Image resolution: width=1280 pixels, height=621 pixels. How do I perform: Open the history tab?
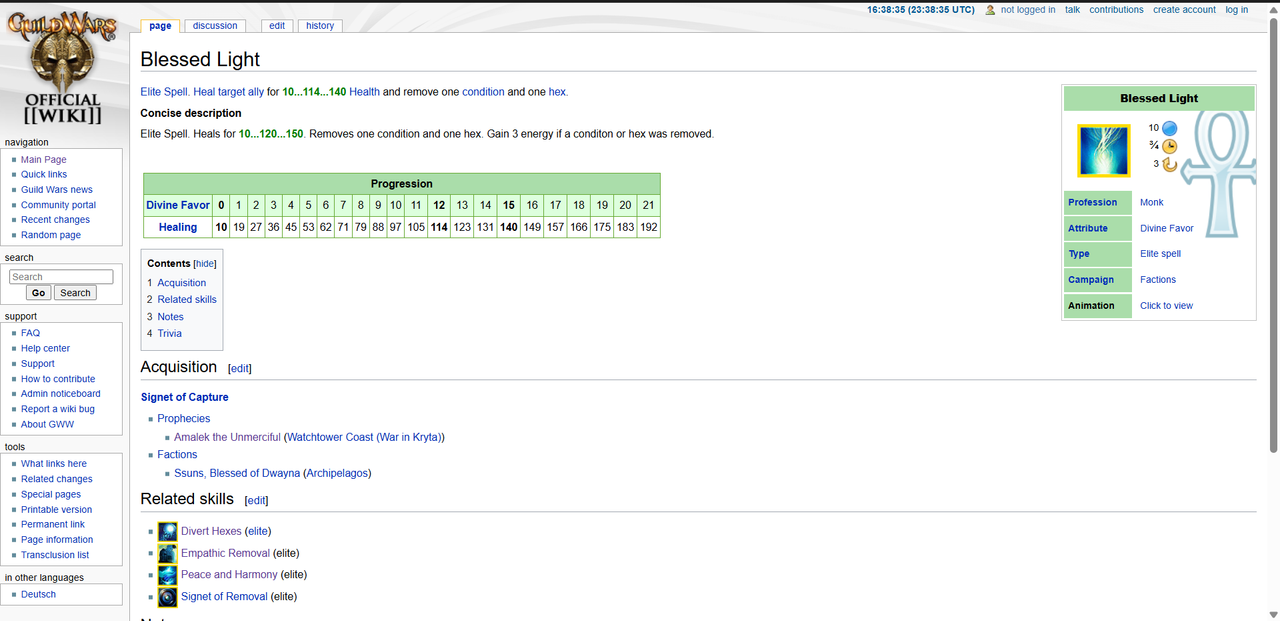pyautogui.click(x=320, y=26)
